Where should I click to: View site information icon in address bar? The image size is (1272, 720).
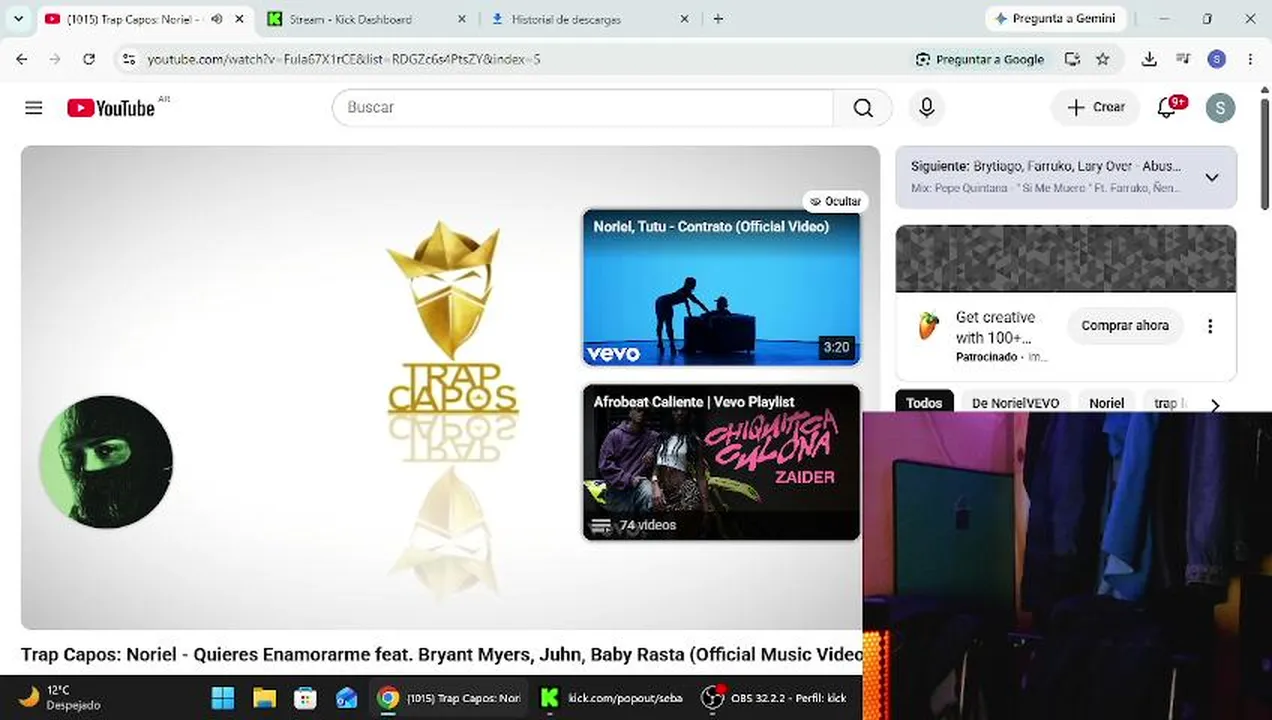(128, 59)
